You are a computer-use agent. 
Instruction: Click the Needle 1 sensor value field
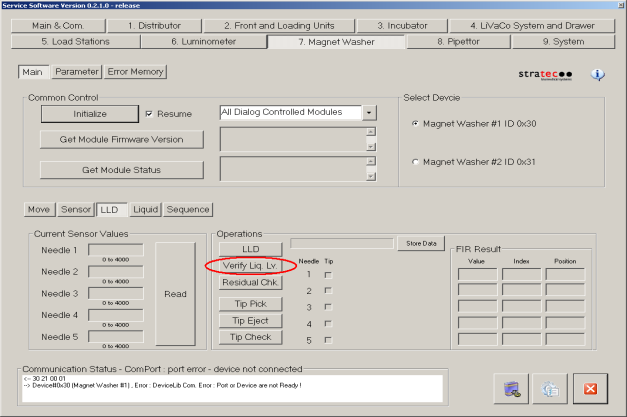(115, 250)
